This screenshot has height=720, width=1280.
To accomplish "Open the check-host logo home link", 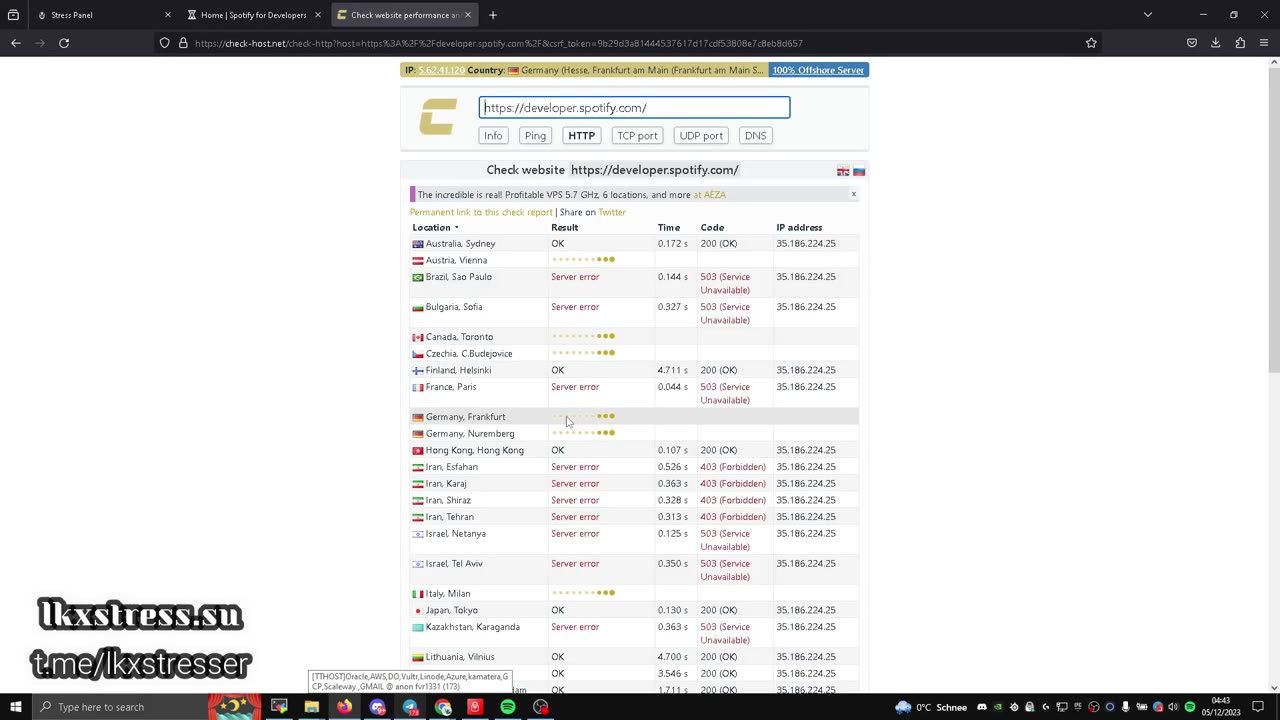I will click(x=438, y=116).
